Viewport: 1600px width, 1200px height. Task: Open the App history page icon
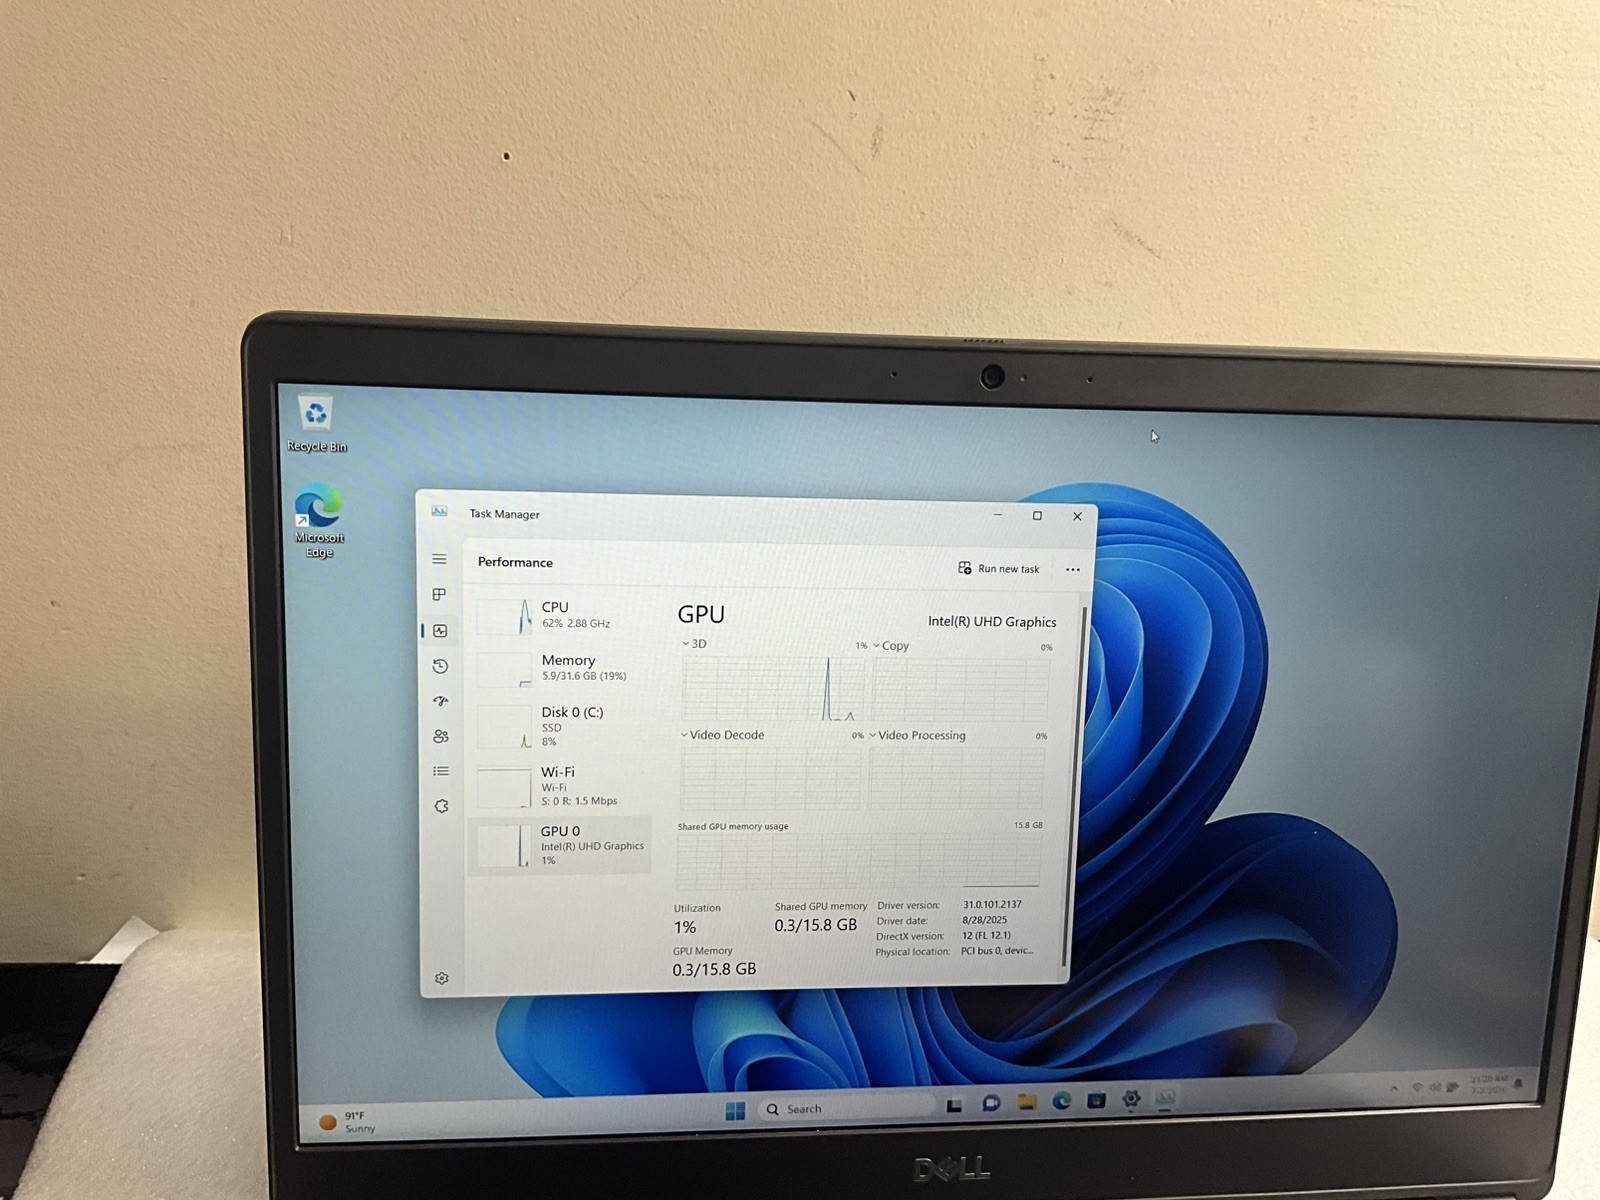(440, 666)
